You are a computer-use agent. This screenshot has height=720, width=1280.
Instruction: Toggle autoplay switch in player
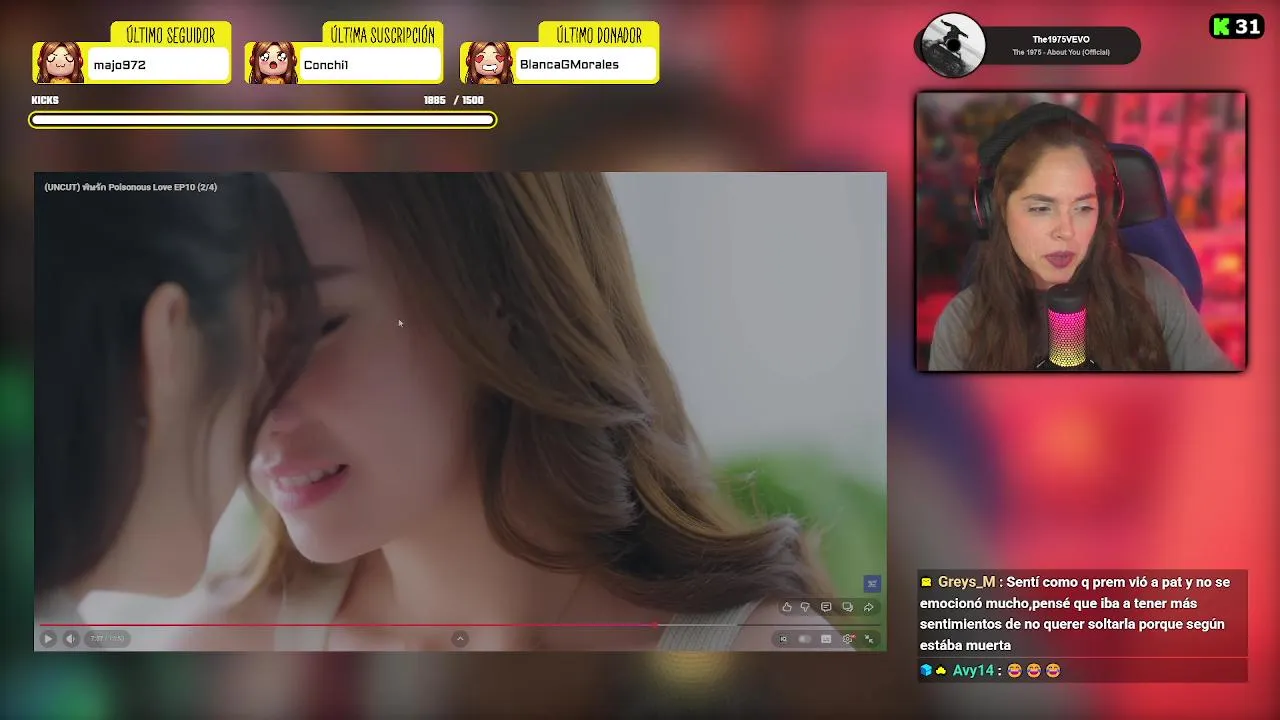[x=804, y=639]
